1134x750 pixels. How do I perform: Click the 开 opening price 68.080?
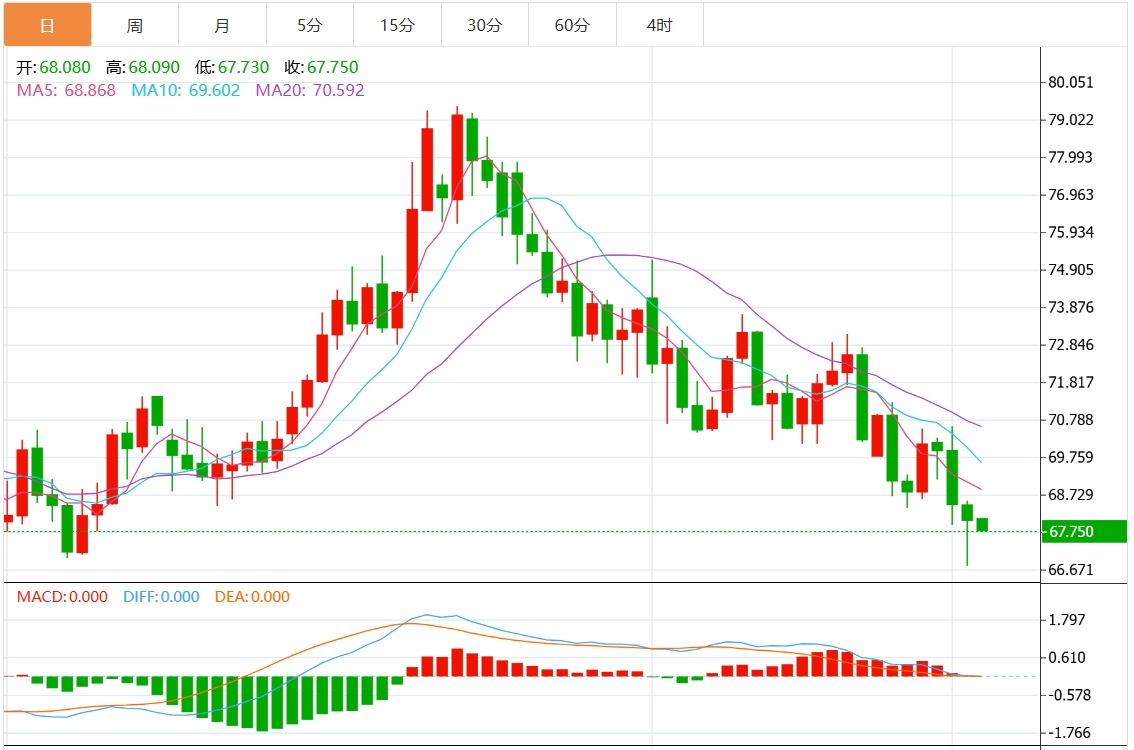click(54, 67)
